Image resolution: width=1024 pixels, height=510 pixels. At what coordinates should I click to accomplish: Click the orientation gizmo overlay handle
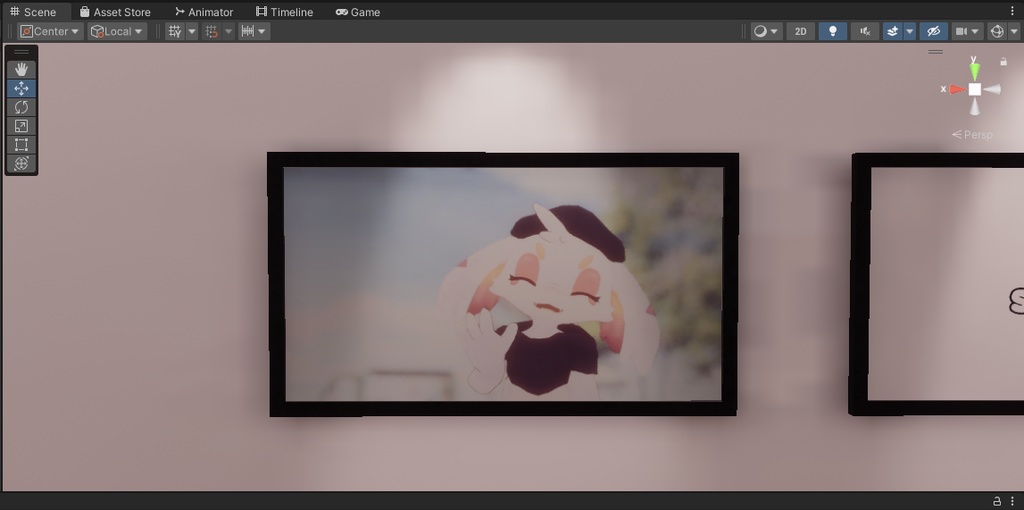[936, 52]
